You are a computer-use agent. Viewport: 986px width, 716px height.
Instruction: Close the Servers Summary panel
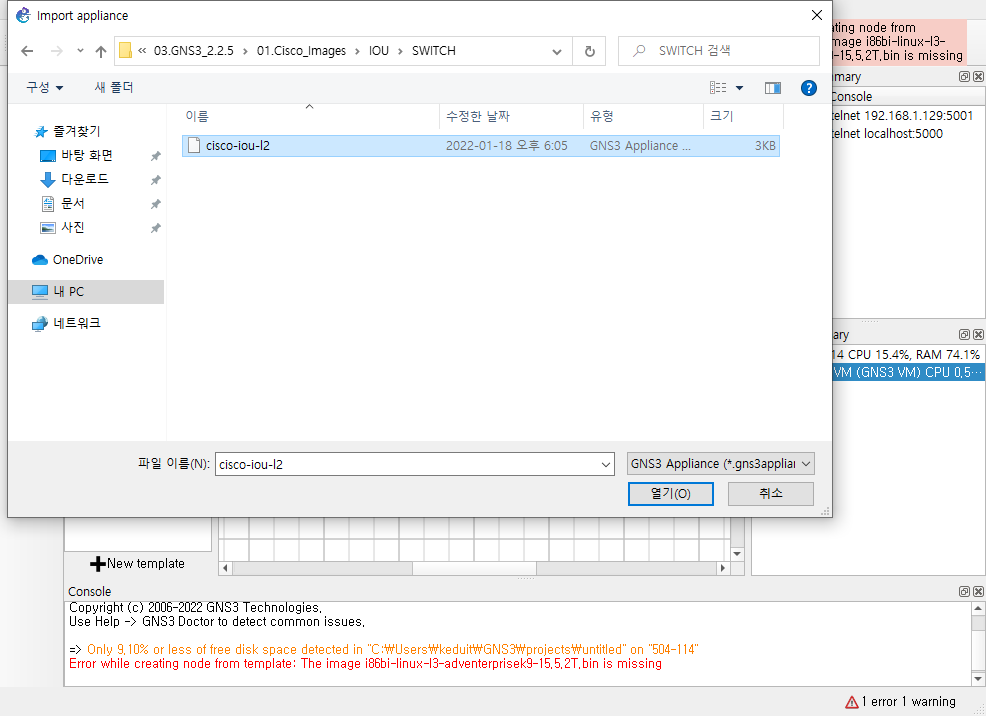[978, 334]
